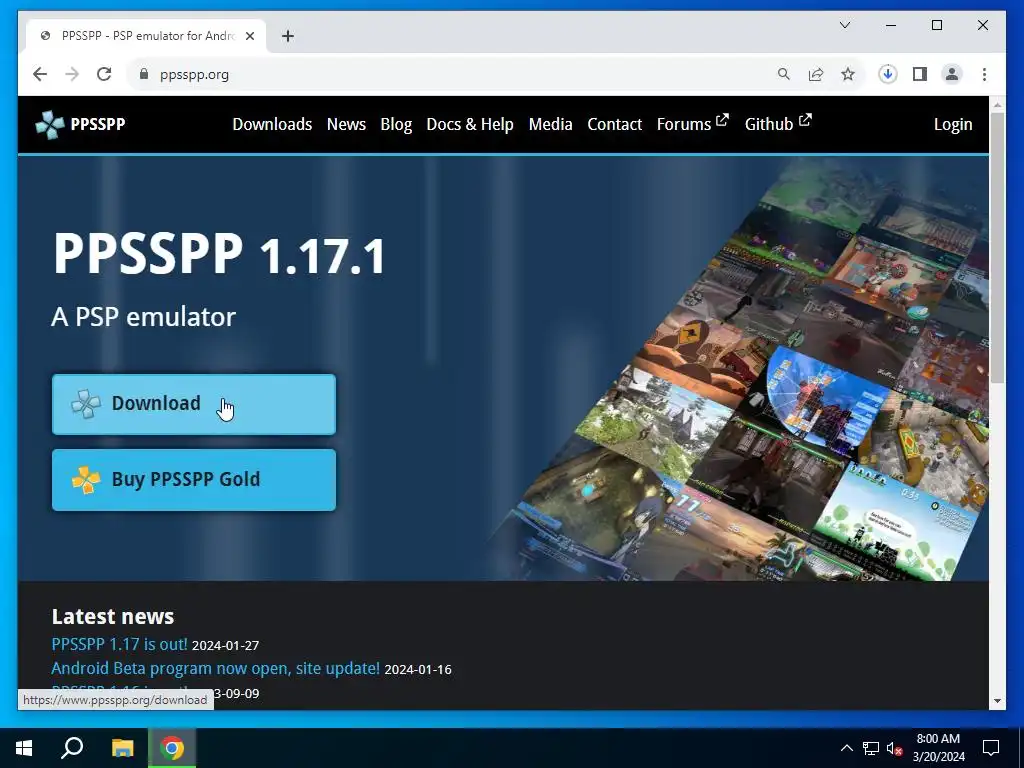
Task: Open Android Beta program news link
Action: 216,668
